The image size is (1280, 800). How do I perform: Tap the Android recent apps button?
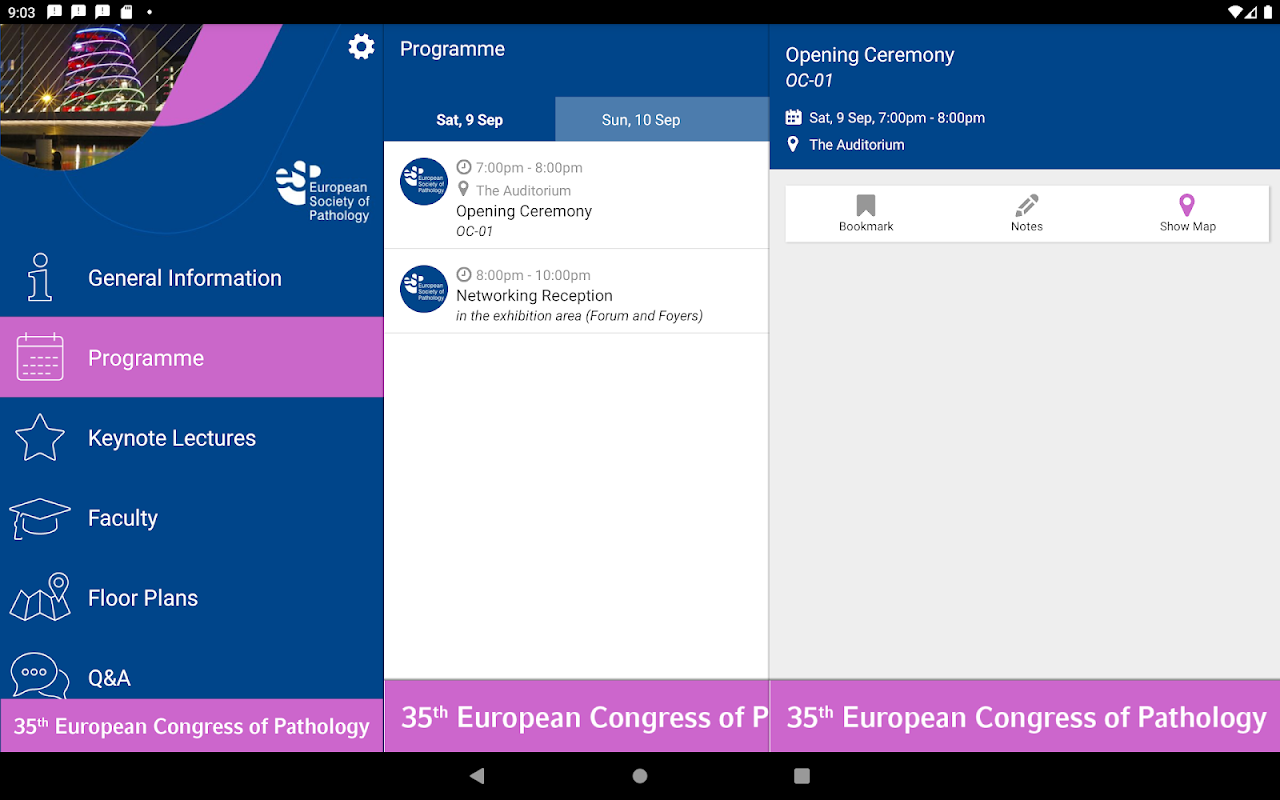coord(801,776)
